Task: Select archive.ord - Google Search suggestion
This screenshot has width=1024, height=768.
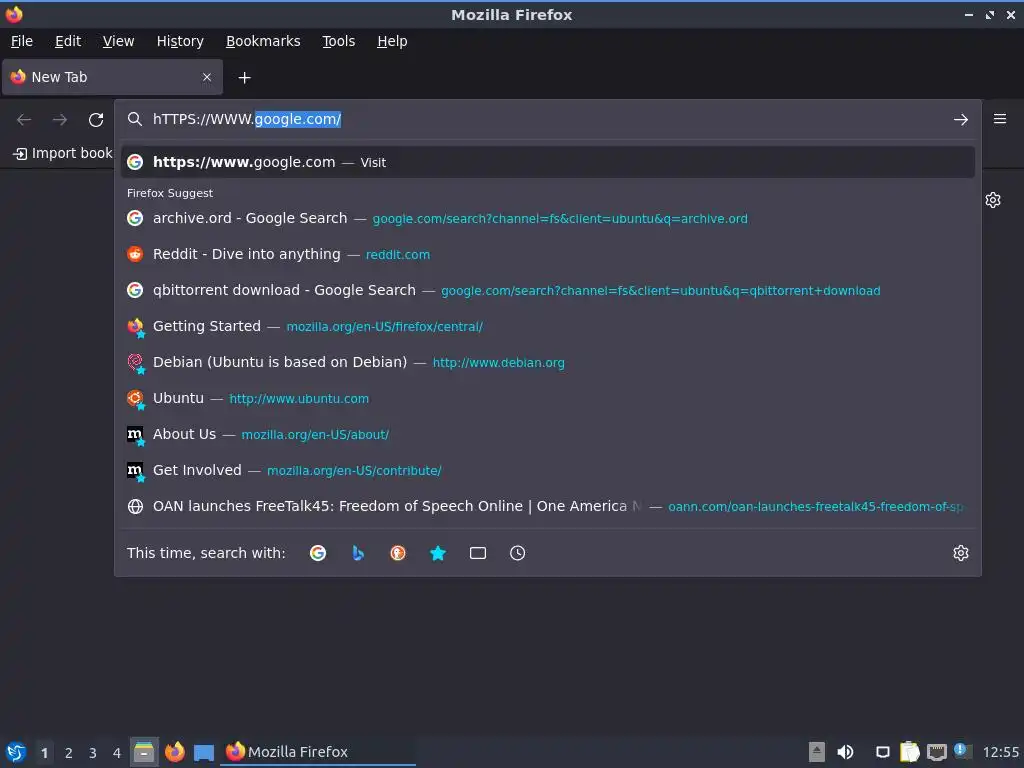Action: coord(548,218)
